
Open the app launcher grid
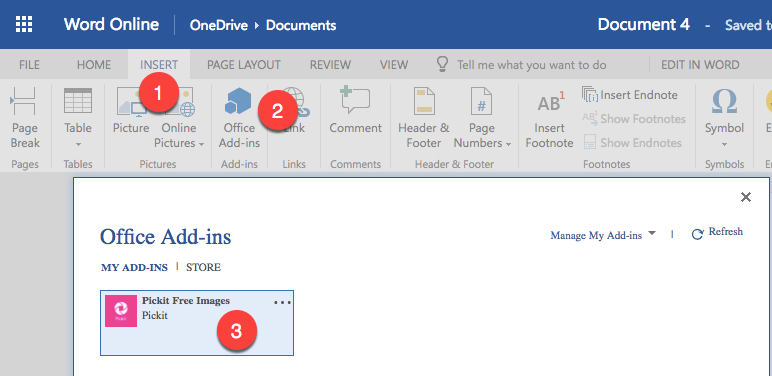(x=24, y=24)
